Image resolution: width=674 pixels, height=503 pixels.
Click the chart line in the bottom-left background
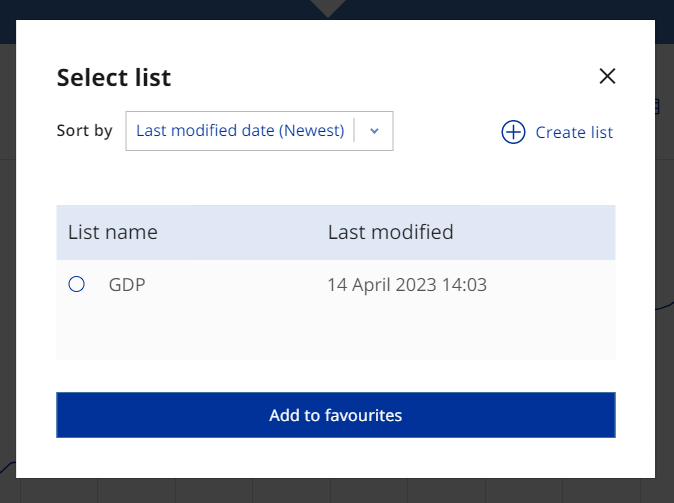pos(6,467)
